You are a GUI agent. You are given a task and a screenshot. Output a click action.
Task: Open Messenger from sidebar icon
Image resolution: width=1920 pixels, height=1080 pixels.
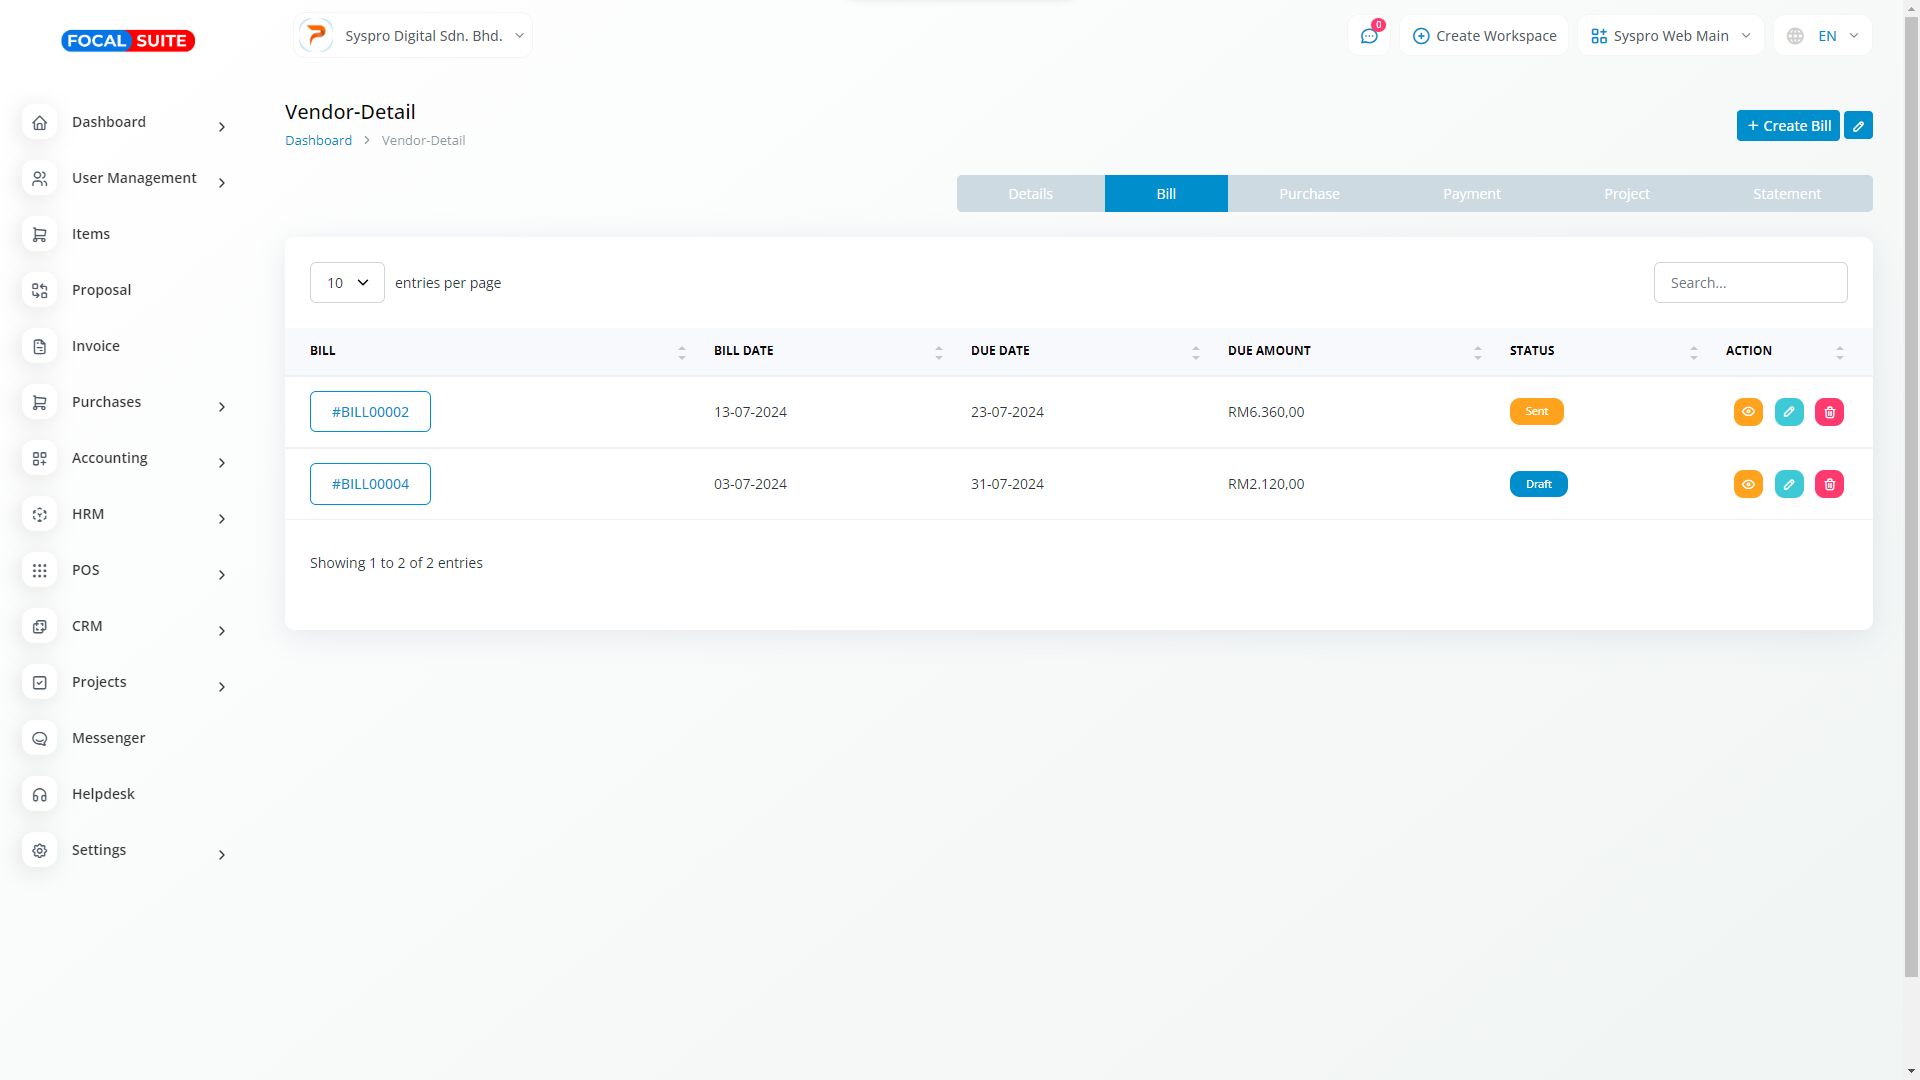40,738
